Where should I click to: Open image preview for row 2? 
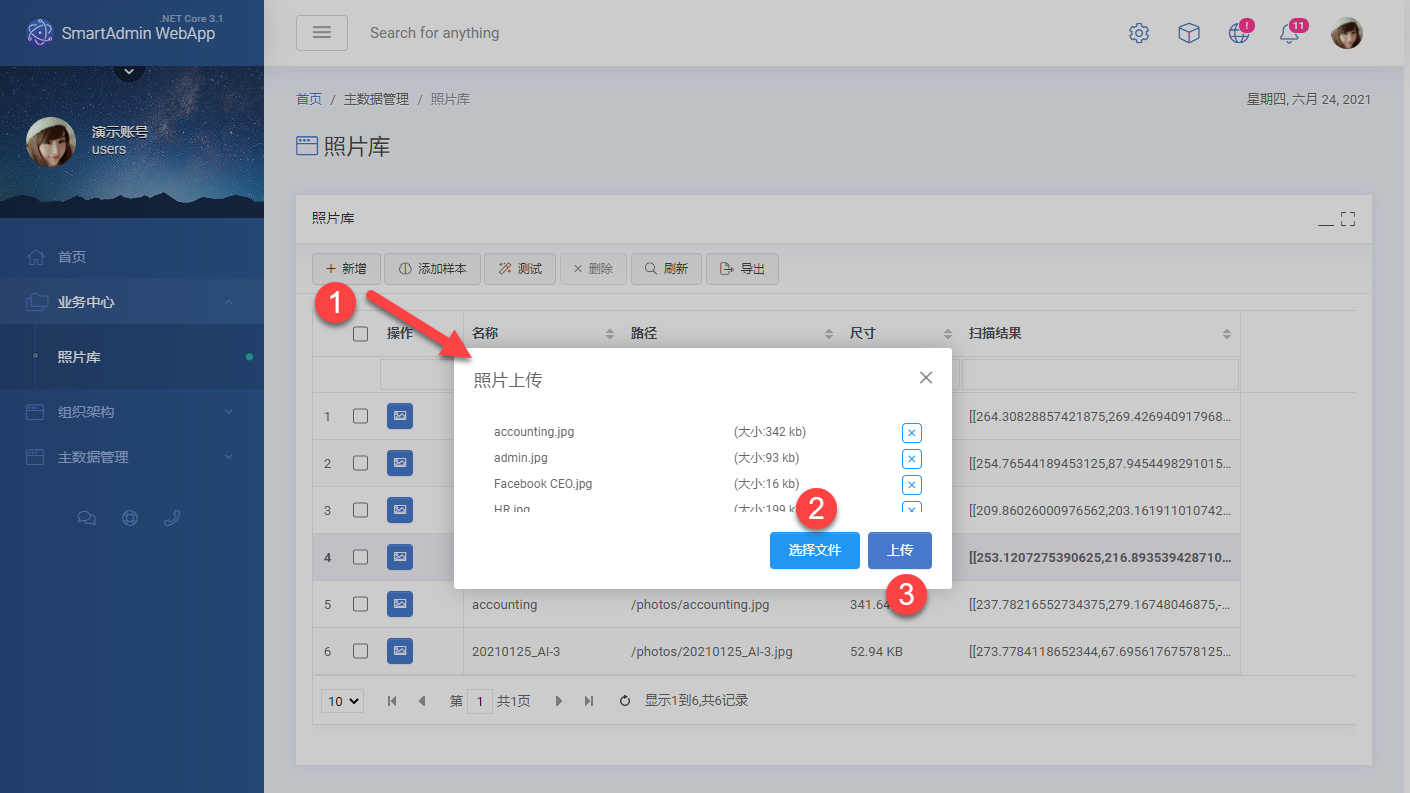coord(400,463)
